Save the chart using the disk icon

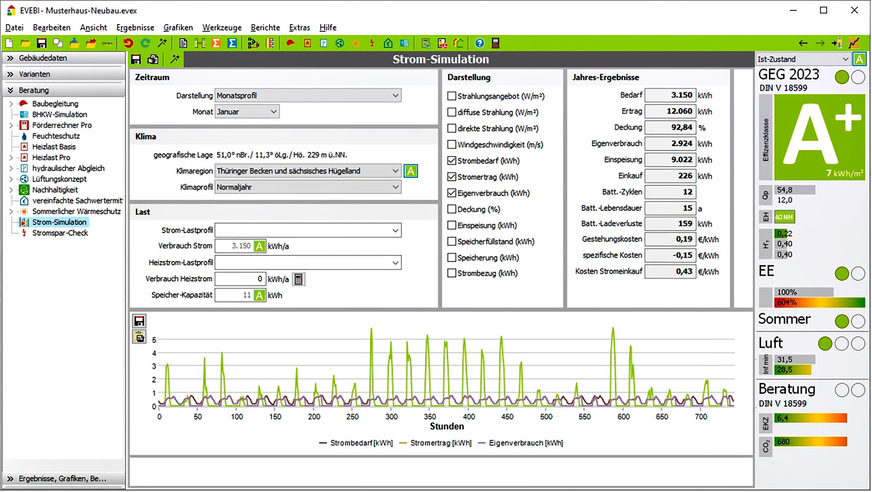[x=139, y=321]
